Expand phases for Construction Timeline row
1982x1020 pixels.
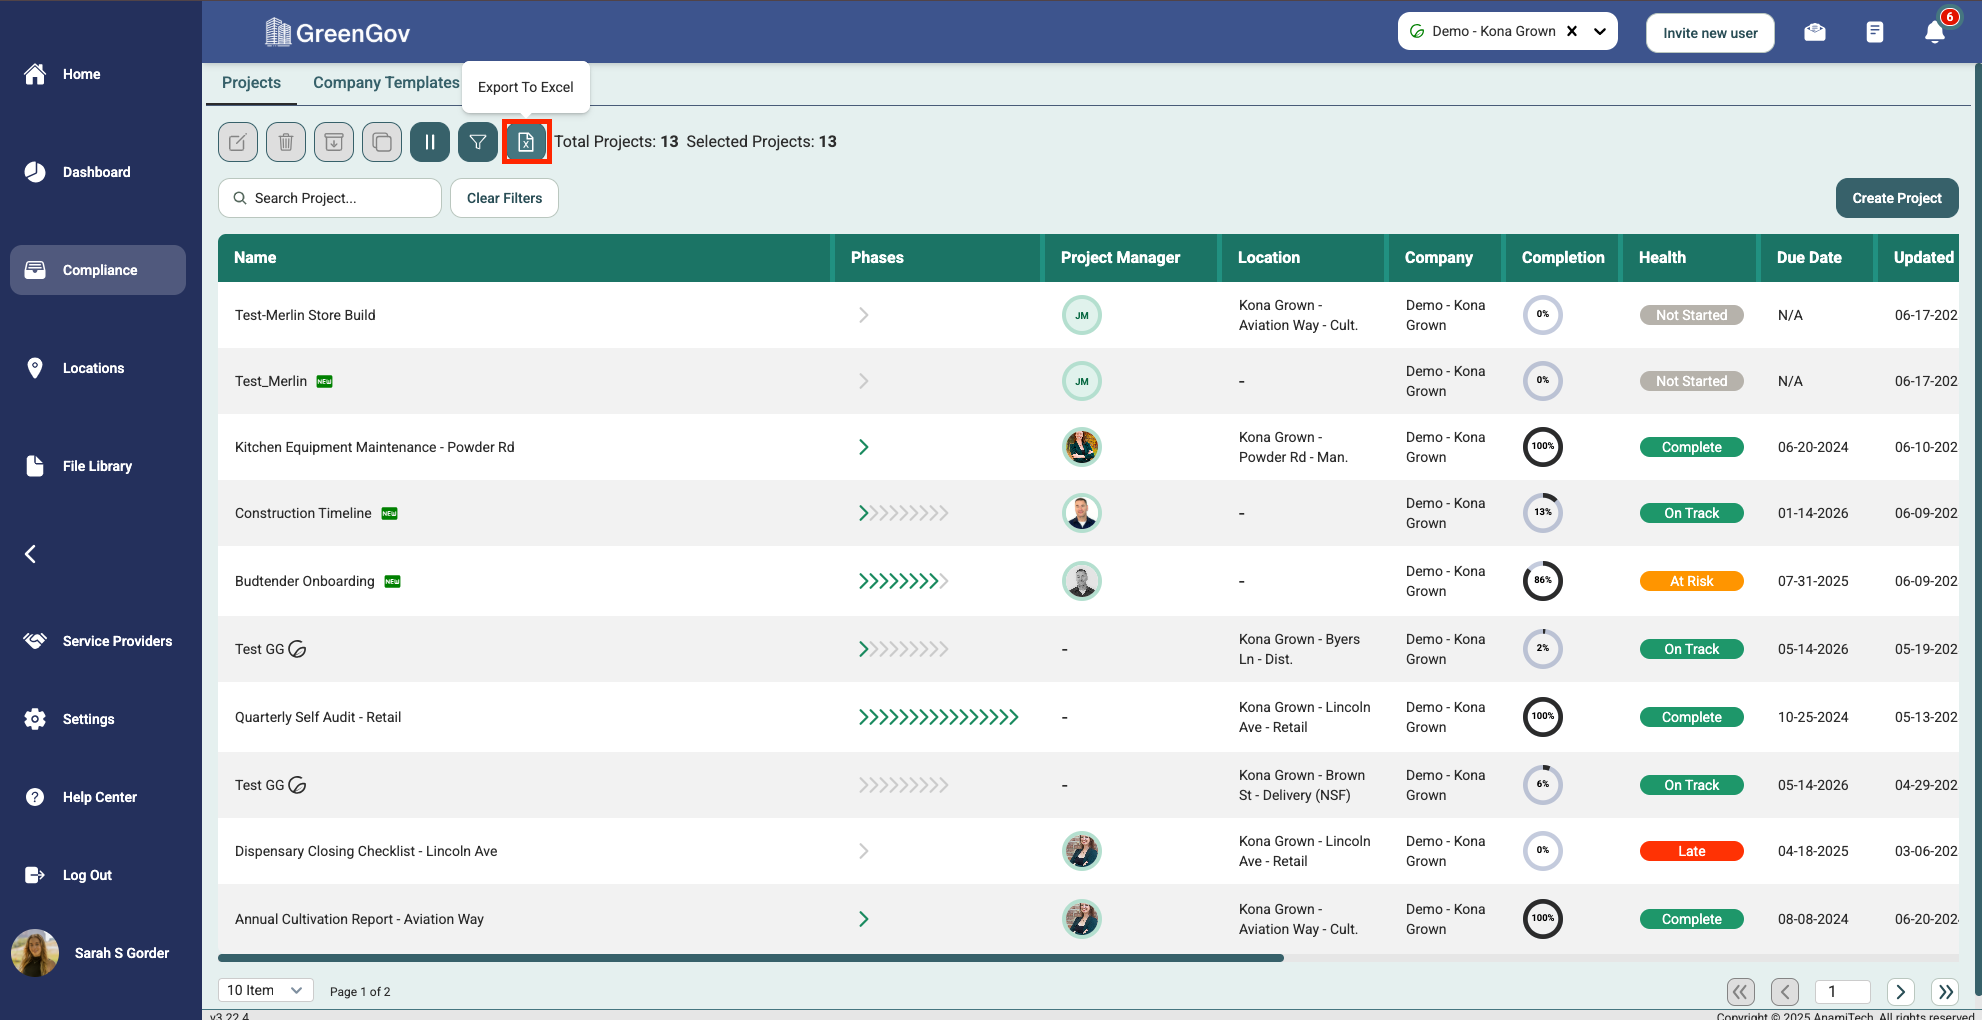click(903, 513)
